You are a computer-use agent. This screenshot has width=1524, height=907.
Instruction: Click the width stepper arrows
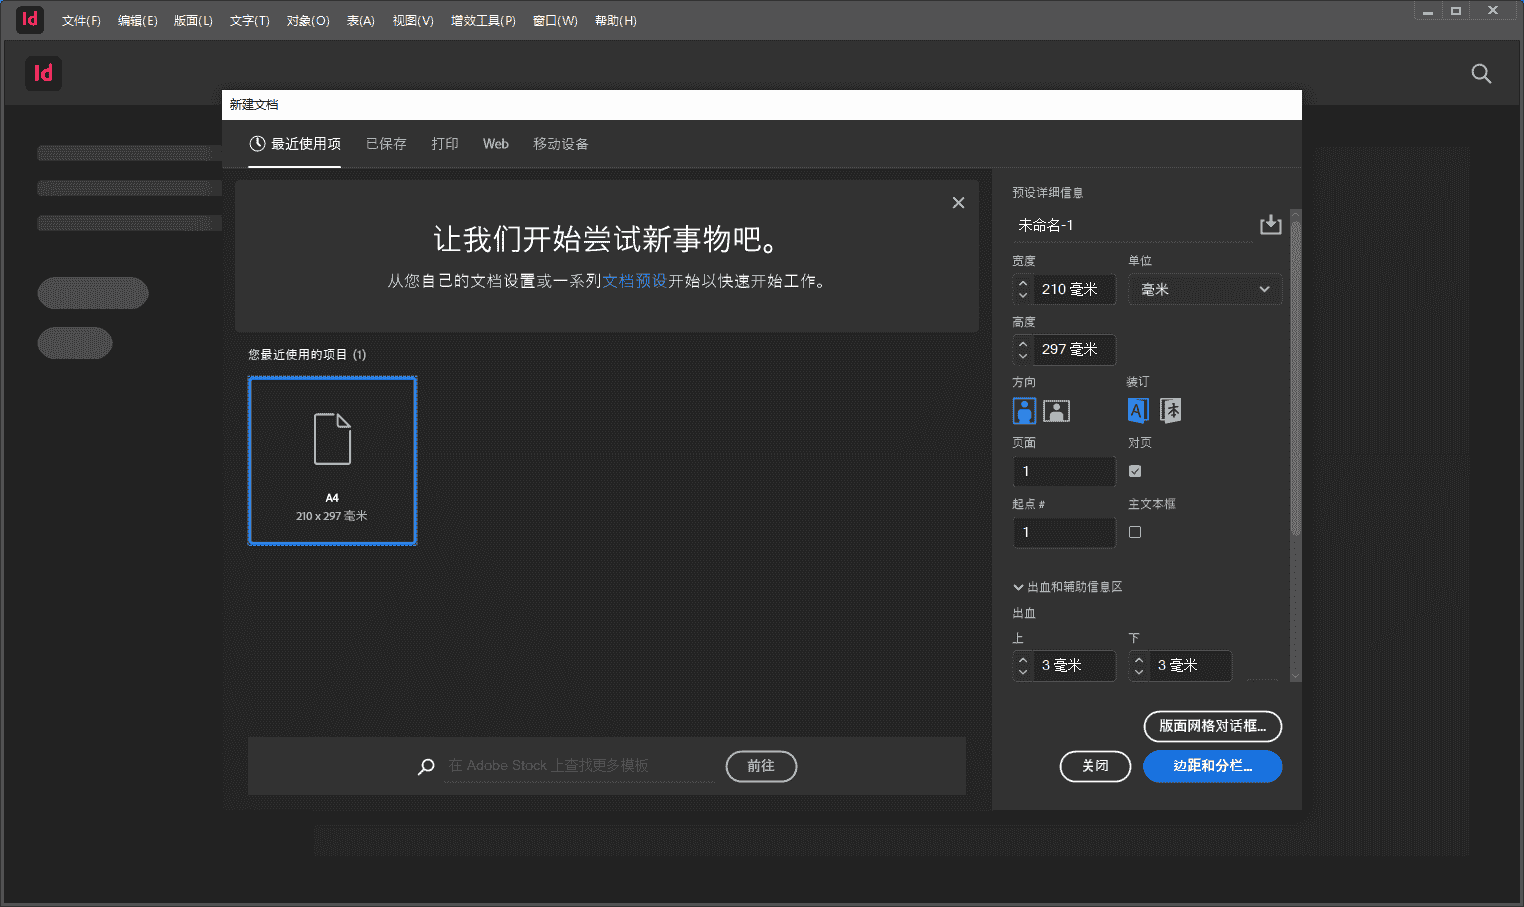point(1023,290)
